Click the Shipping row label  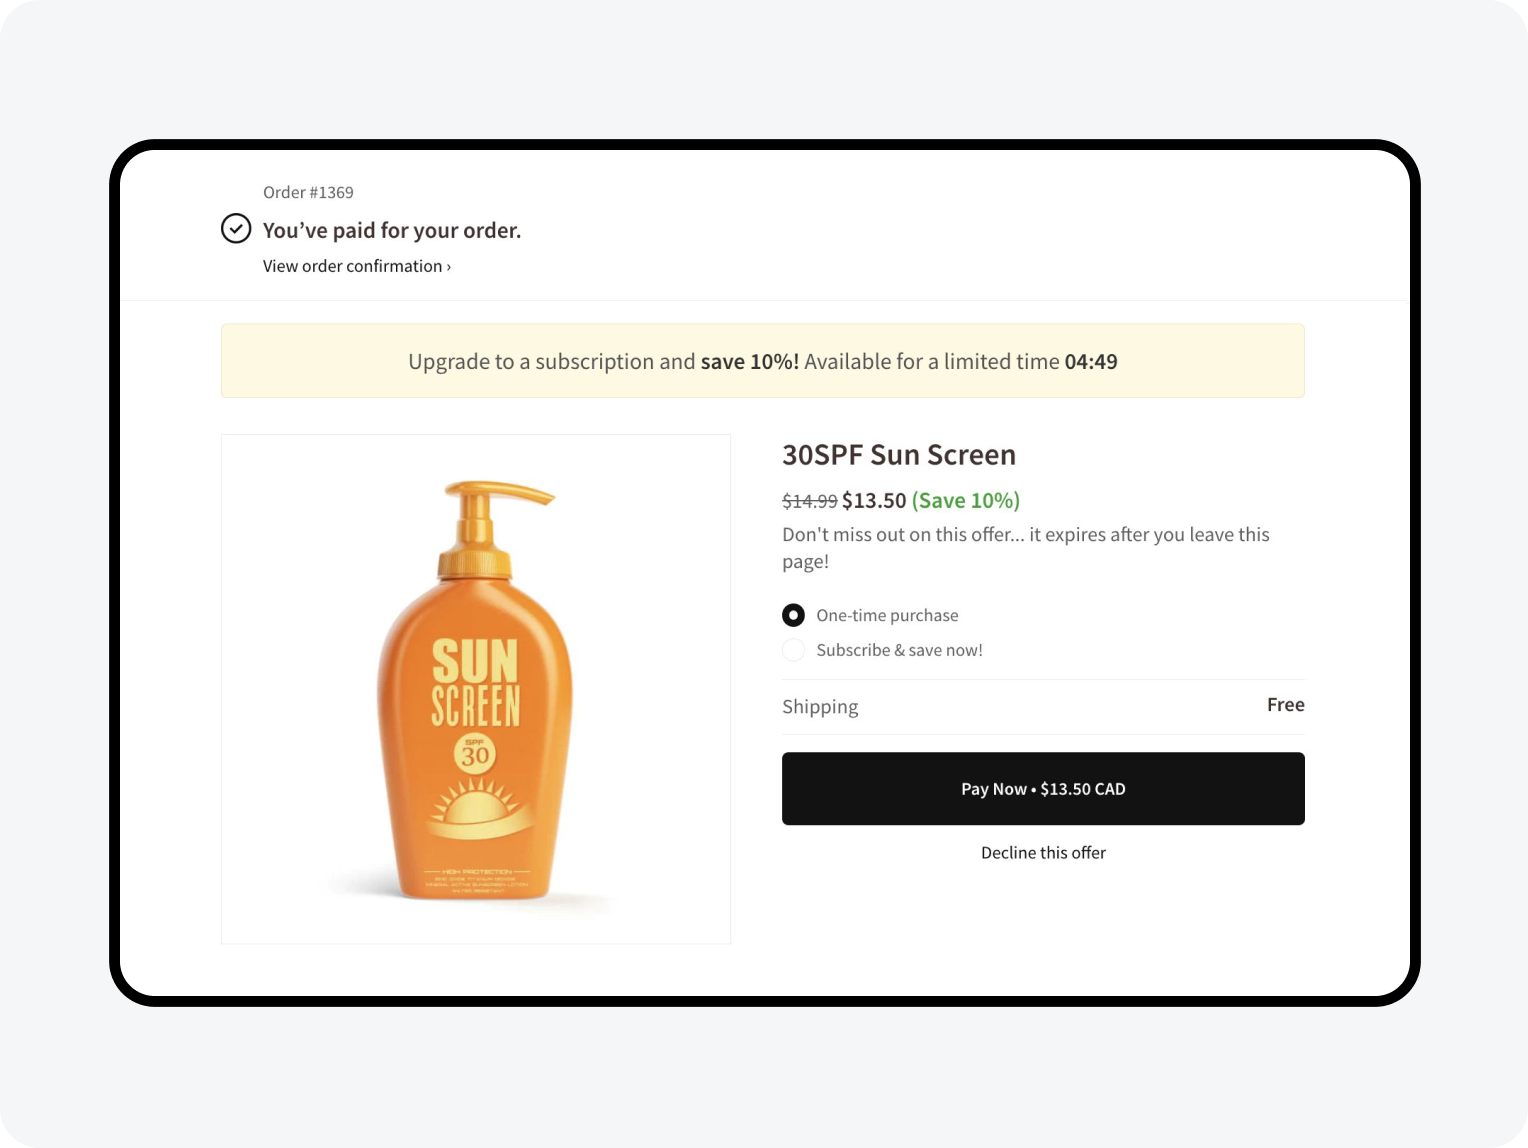click(820, 707)
